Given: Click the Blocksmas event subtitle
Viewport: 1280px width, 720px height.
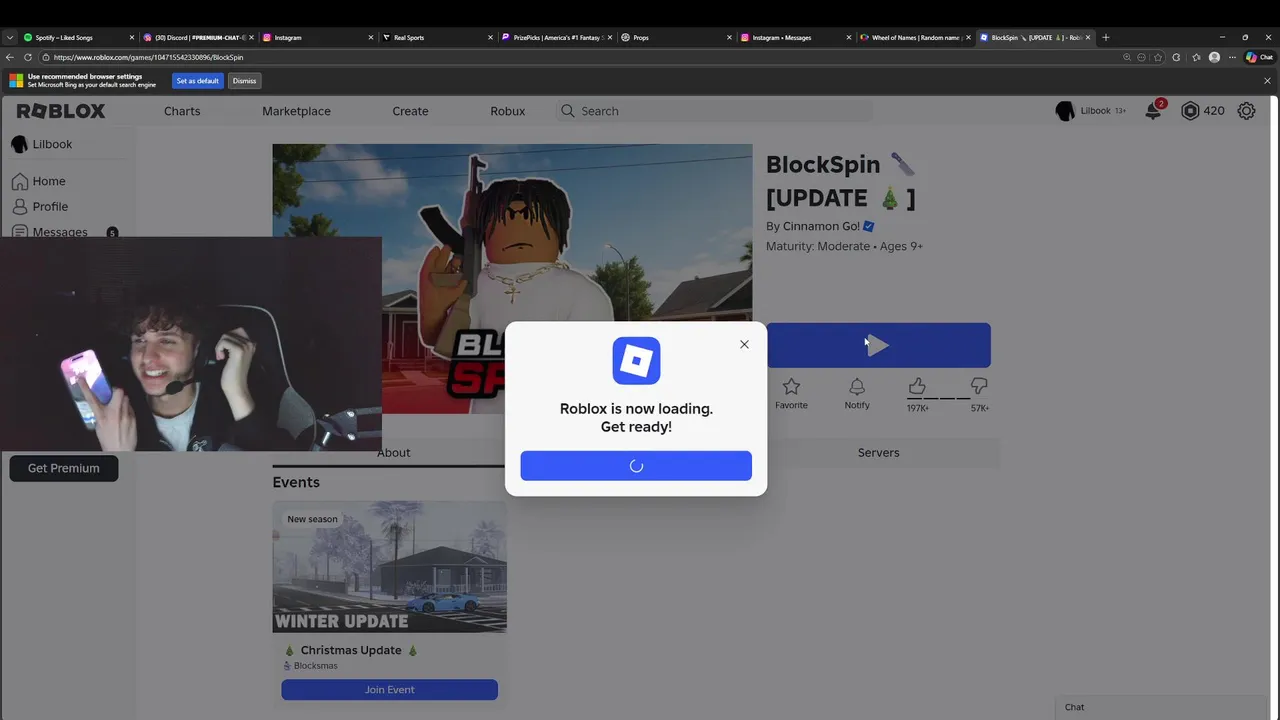Looking at the screenshot, I should tap(316, 665).
